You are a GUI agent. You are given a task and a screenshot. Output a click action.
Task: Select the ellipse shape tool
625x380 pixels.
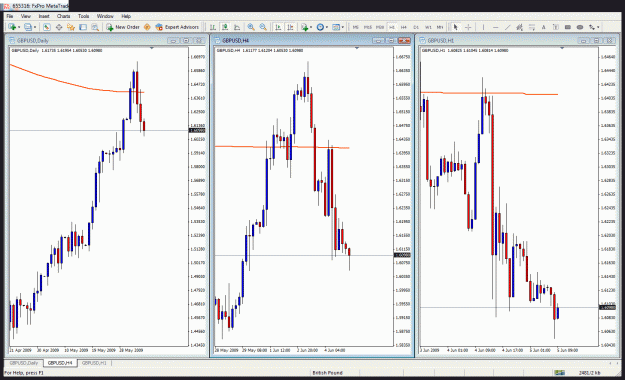point(580,27)
